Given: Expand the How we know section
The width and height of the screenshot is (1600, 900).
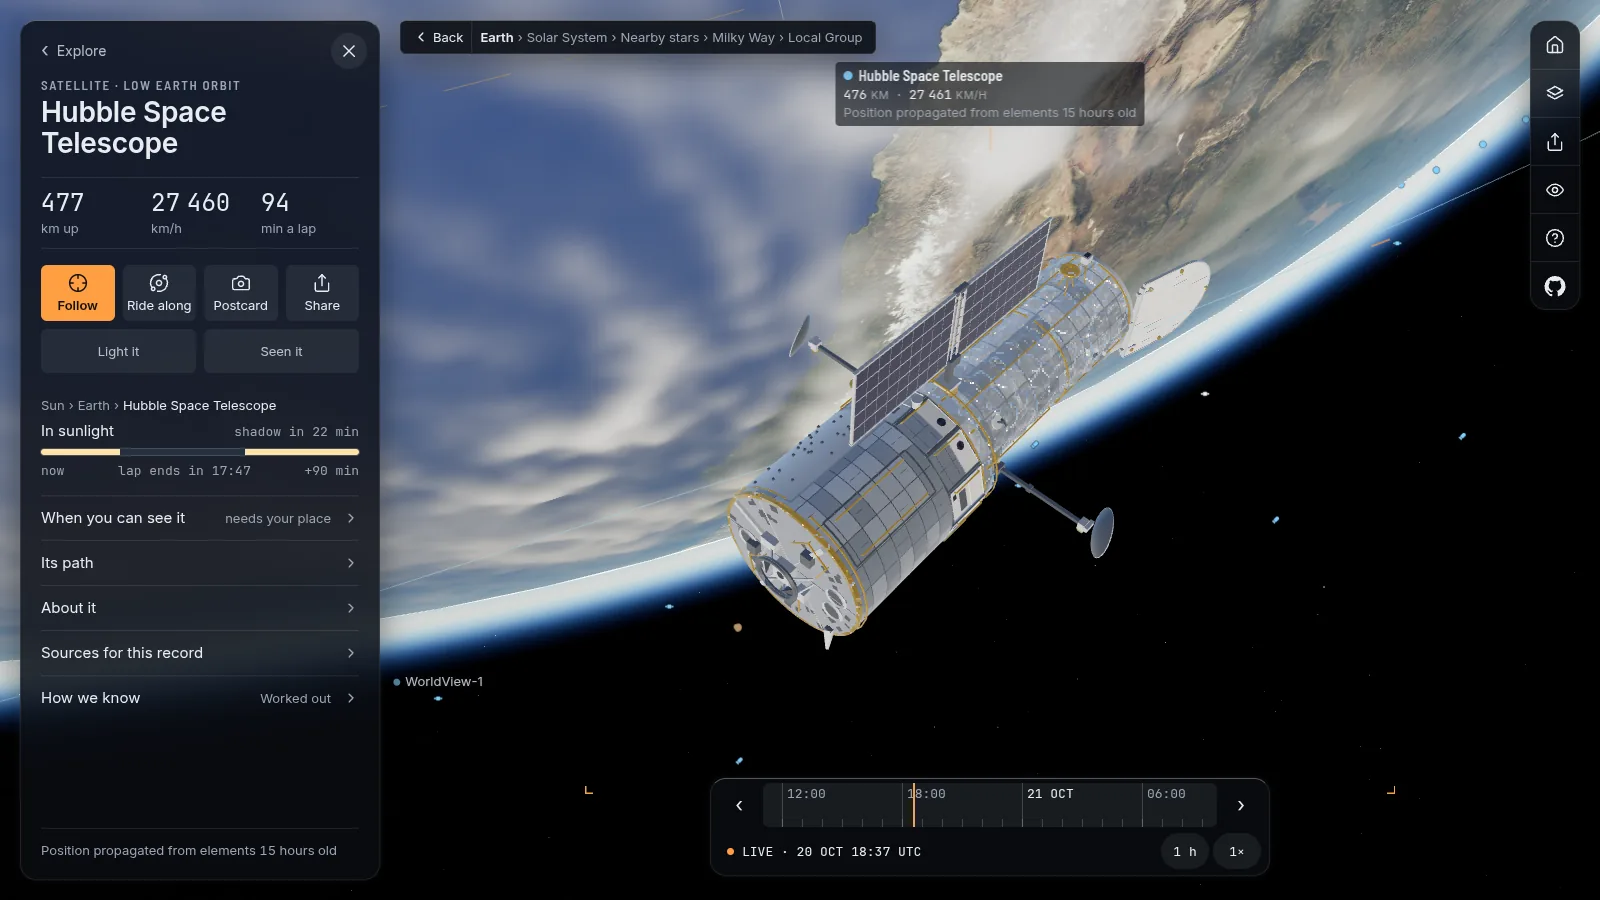Looking at the screenshot, I should [199, 698].
